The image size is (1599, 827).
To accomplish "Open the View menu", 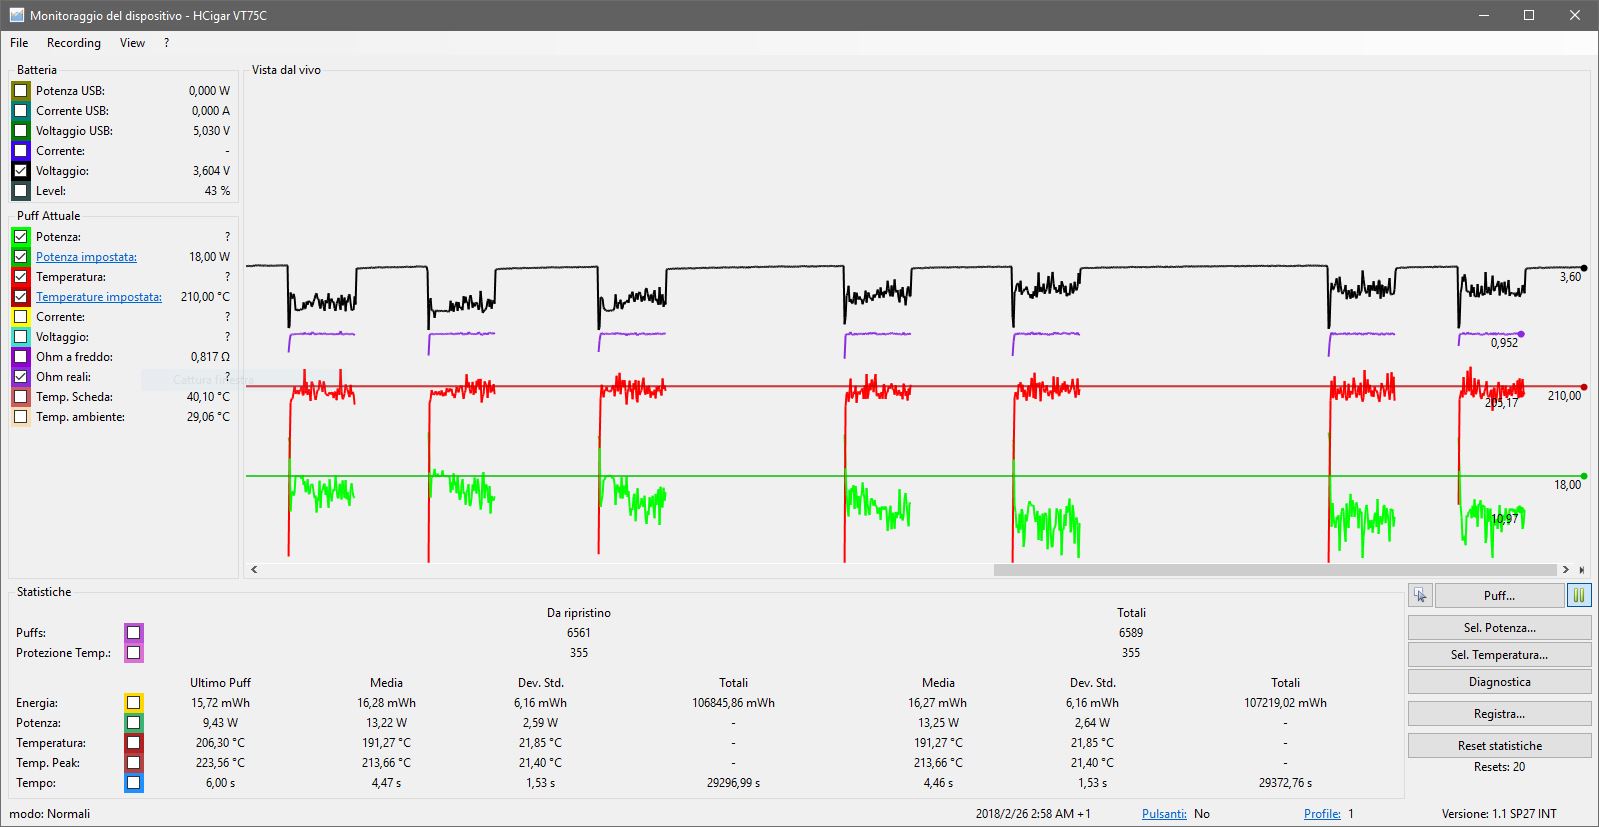I will tap(132, 43).
